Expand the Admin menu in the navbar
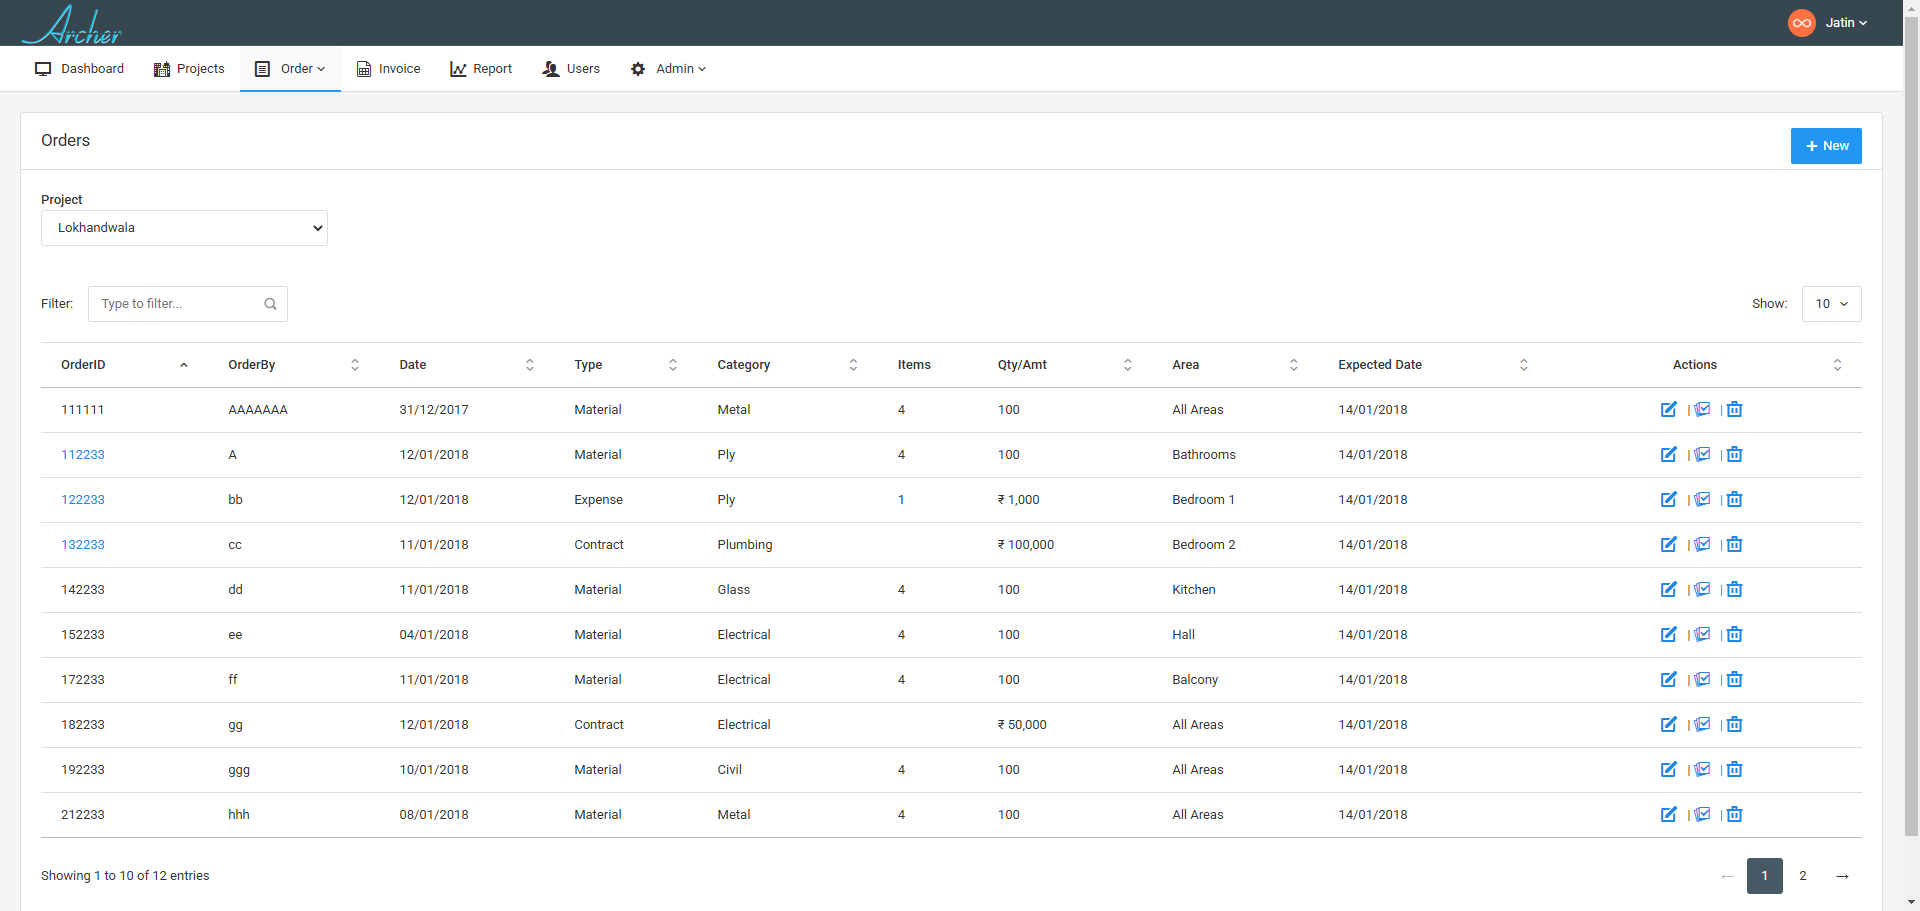This screenshot has width=1920, height=911. [x=668, y=69]
